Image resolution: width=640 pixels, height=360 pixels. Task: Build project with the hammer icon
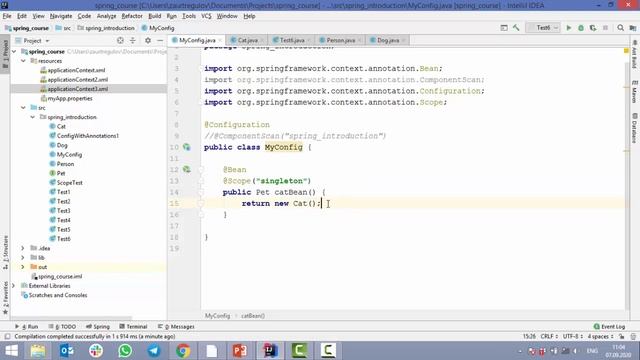pyautogui.click(x=516, y=28)
